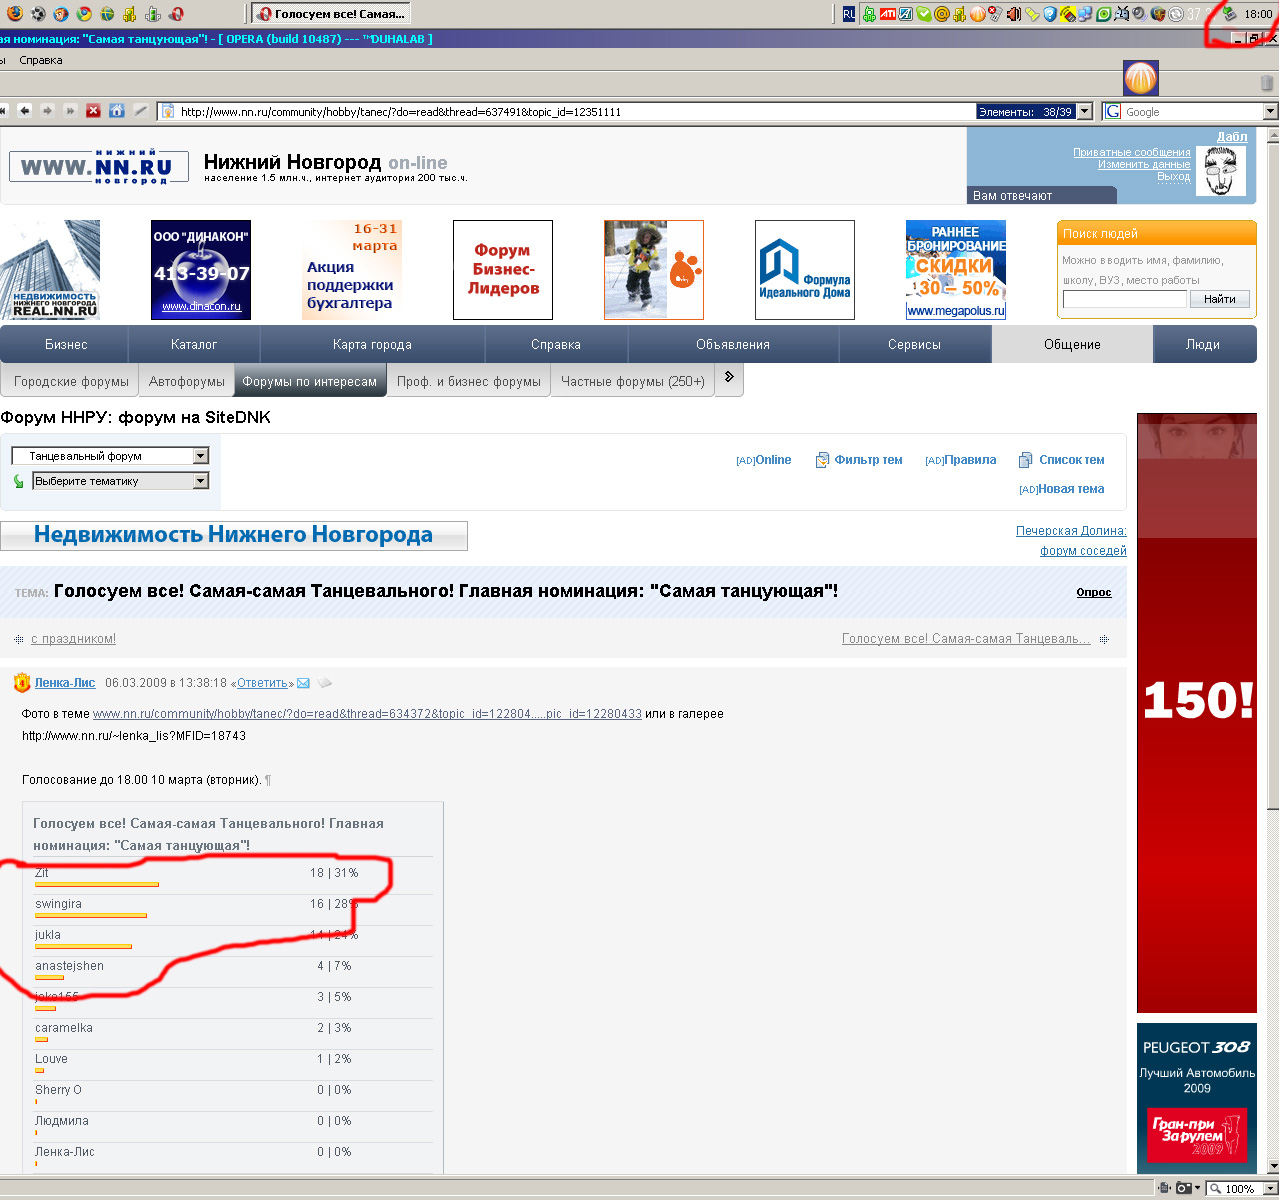Switch to the Автофорумы tab
This screenshot has height=1200, width=1279.
pyautogui.click(x=187, y=381)
